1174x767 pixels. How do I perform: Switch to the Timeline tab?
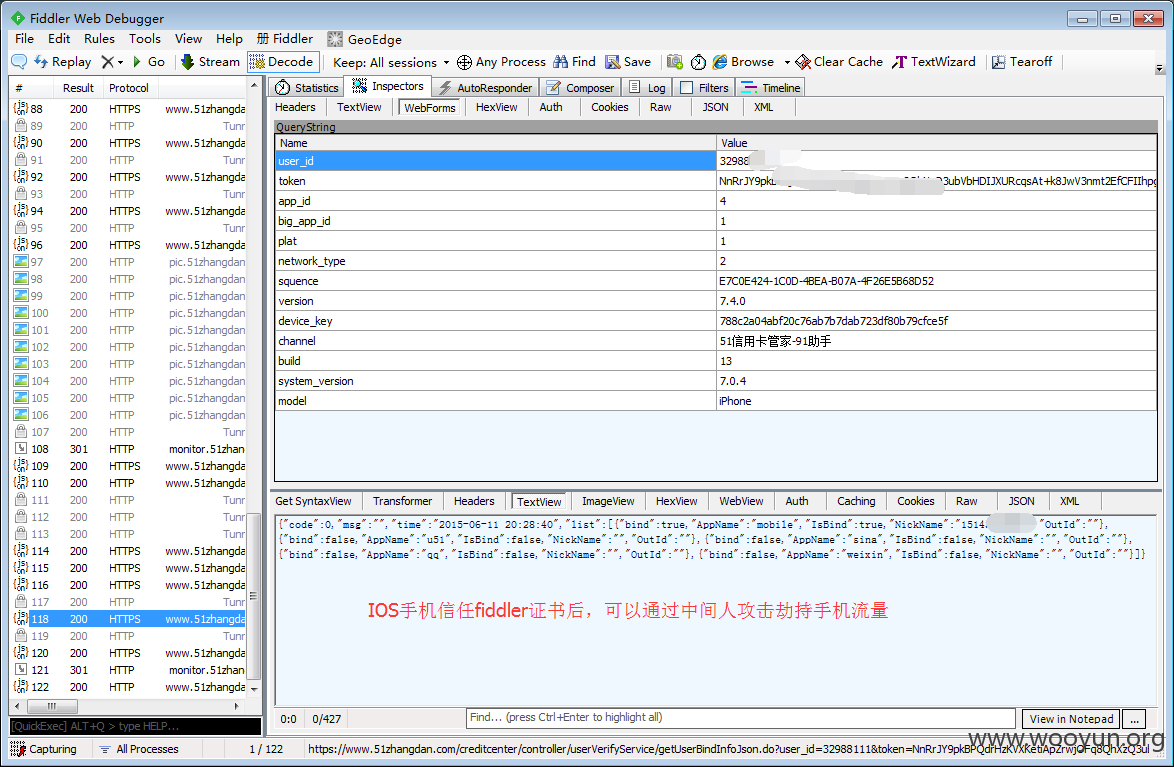click(x=770, y=88)
